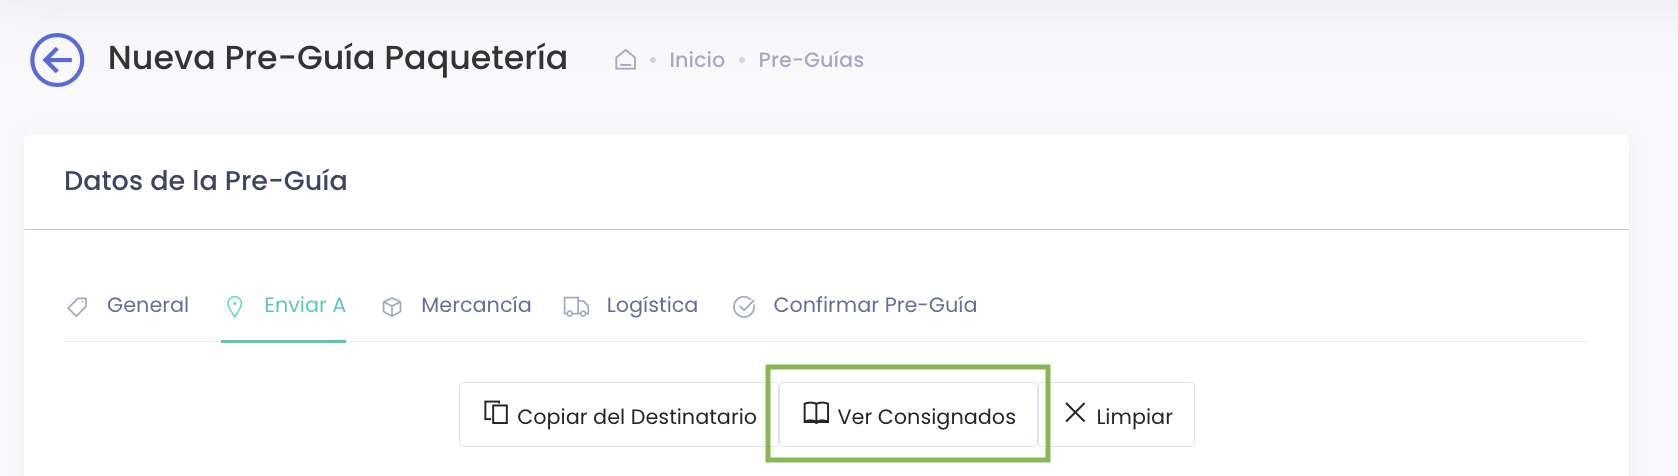Click the location pin icon beside Enviar A
The image size is (1678, 476).
point(235,307)
